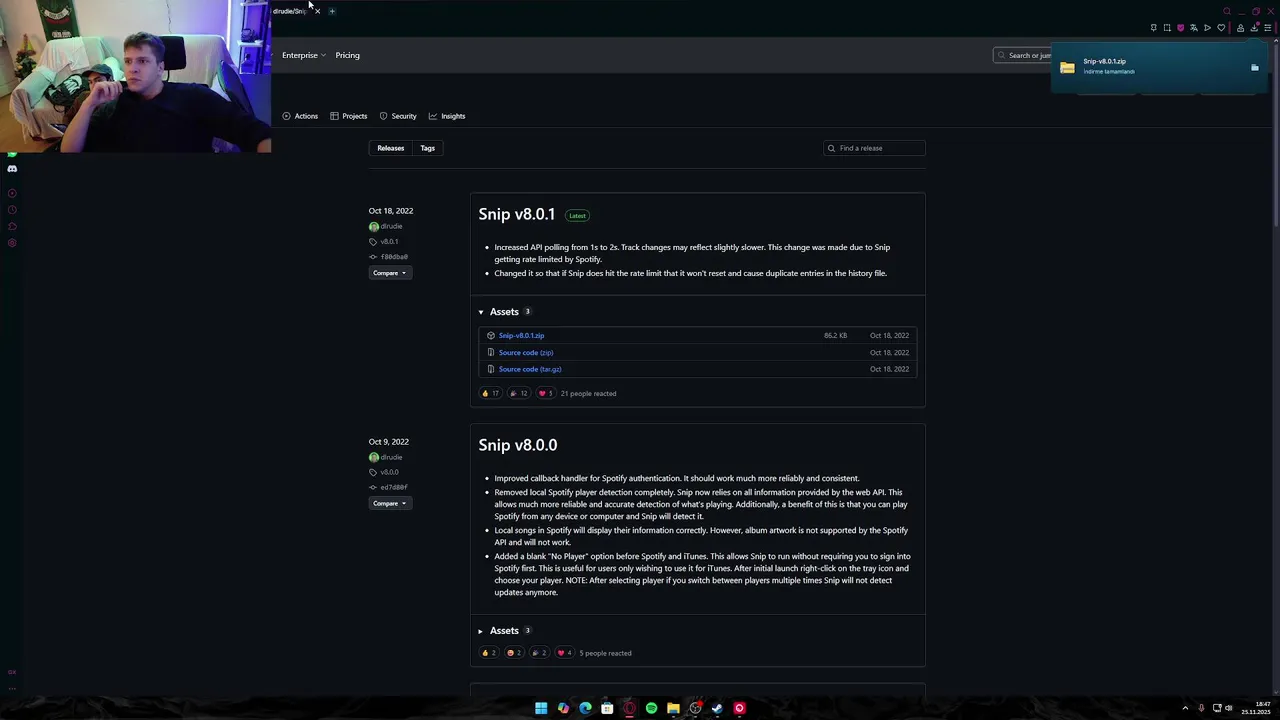The width and height of the screenshot is (1280, 720).
Task: Click the heart bookmark icon in toolbar
Action: (x=1220, y=28)
